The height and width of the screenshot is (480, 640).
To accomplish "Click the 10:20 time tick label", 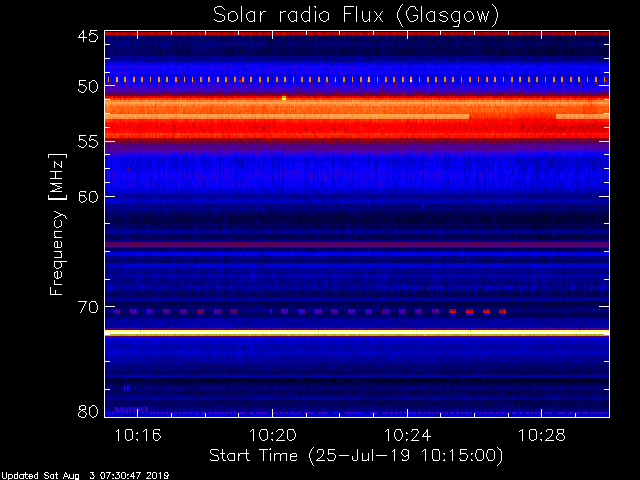I will coord(273,436).
